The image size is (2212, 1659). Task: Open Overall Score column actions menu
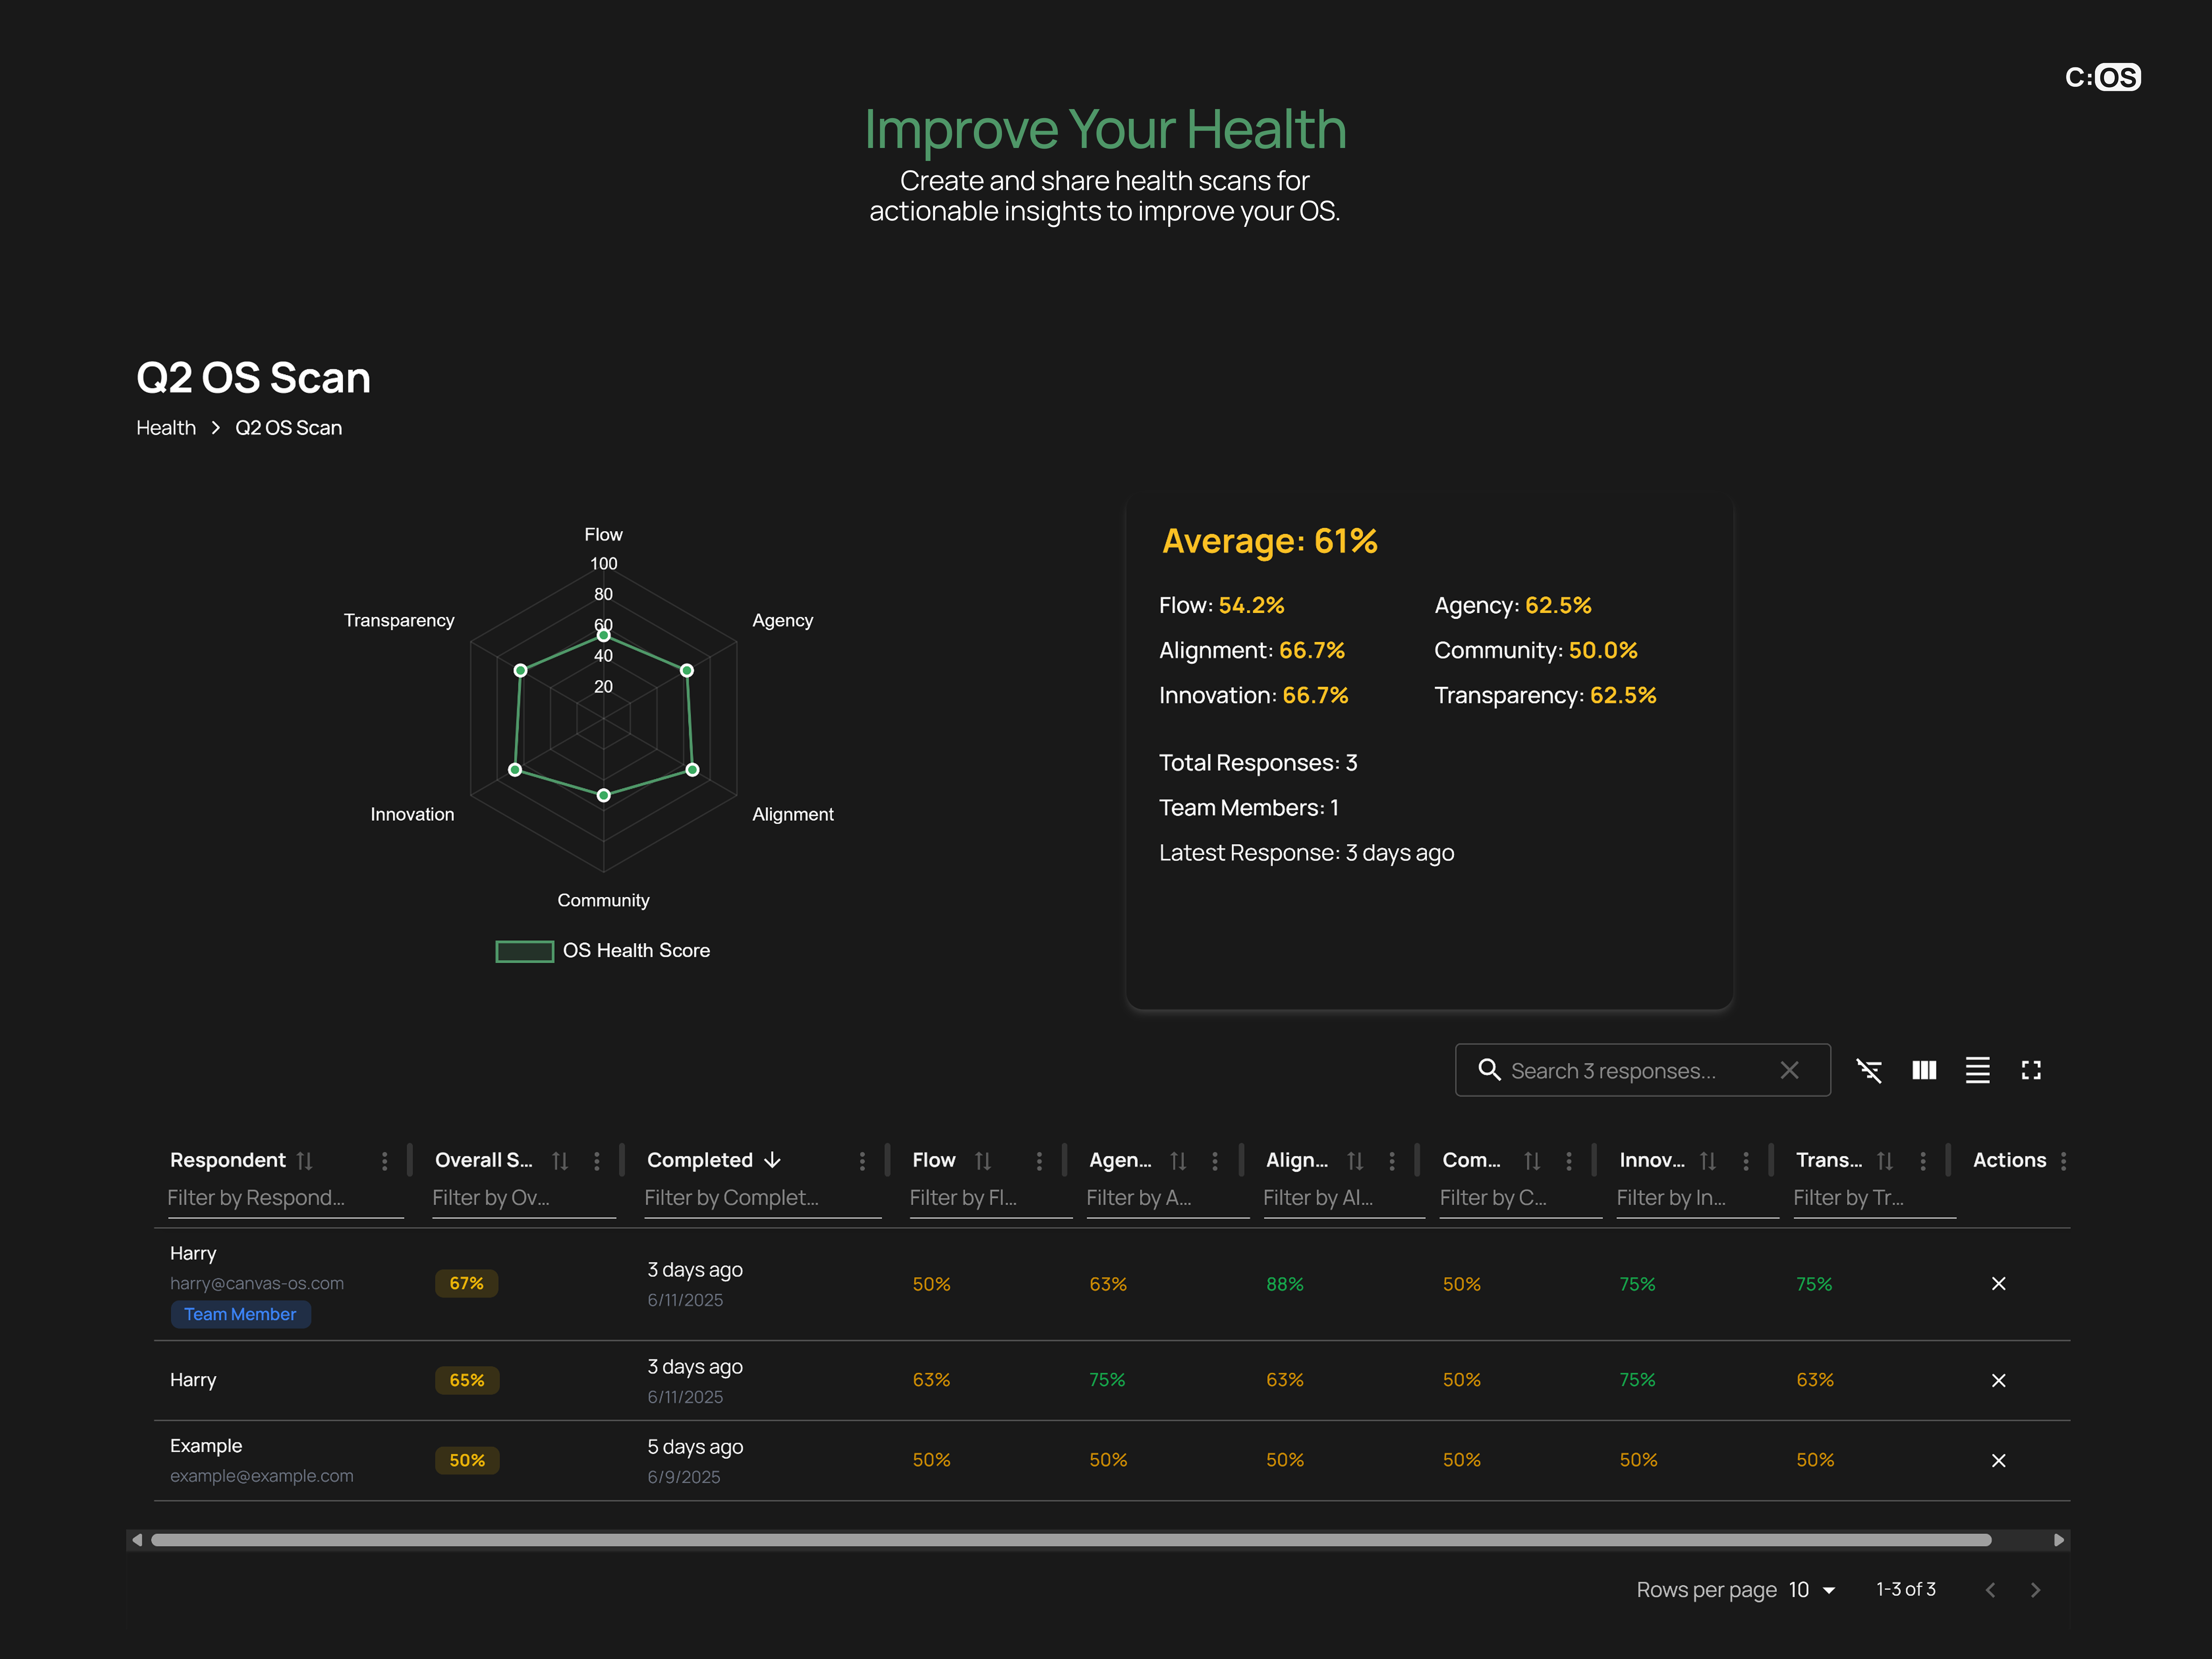[597, 1161]
